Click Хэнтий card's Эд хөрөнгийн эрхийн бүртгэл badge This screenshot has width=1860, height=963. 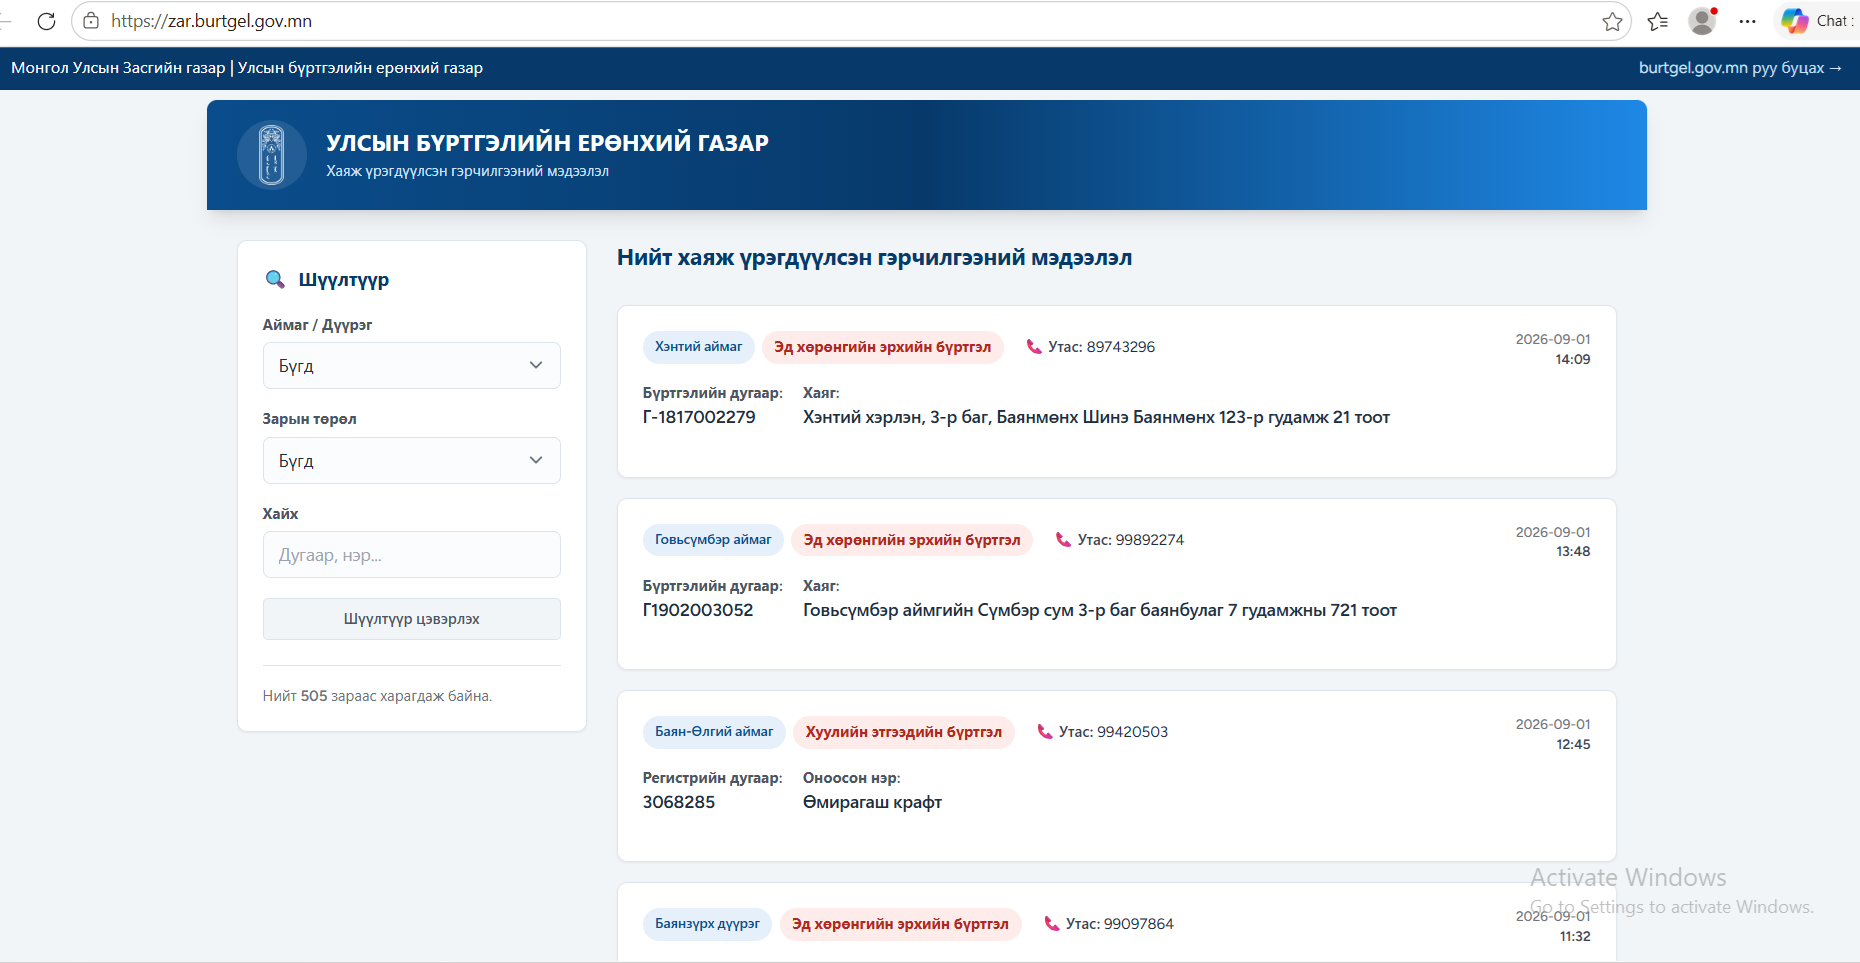[x=882, y=347]
